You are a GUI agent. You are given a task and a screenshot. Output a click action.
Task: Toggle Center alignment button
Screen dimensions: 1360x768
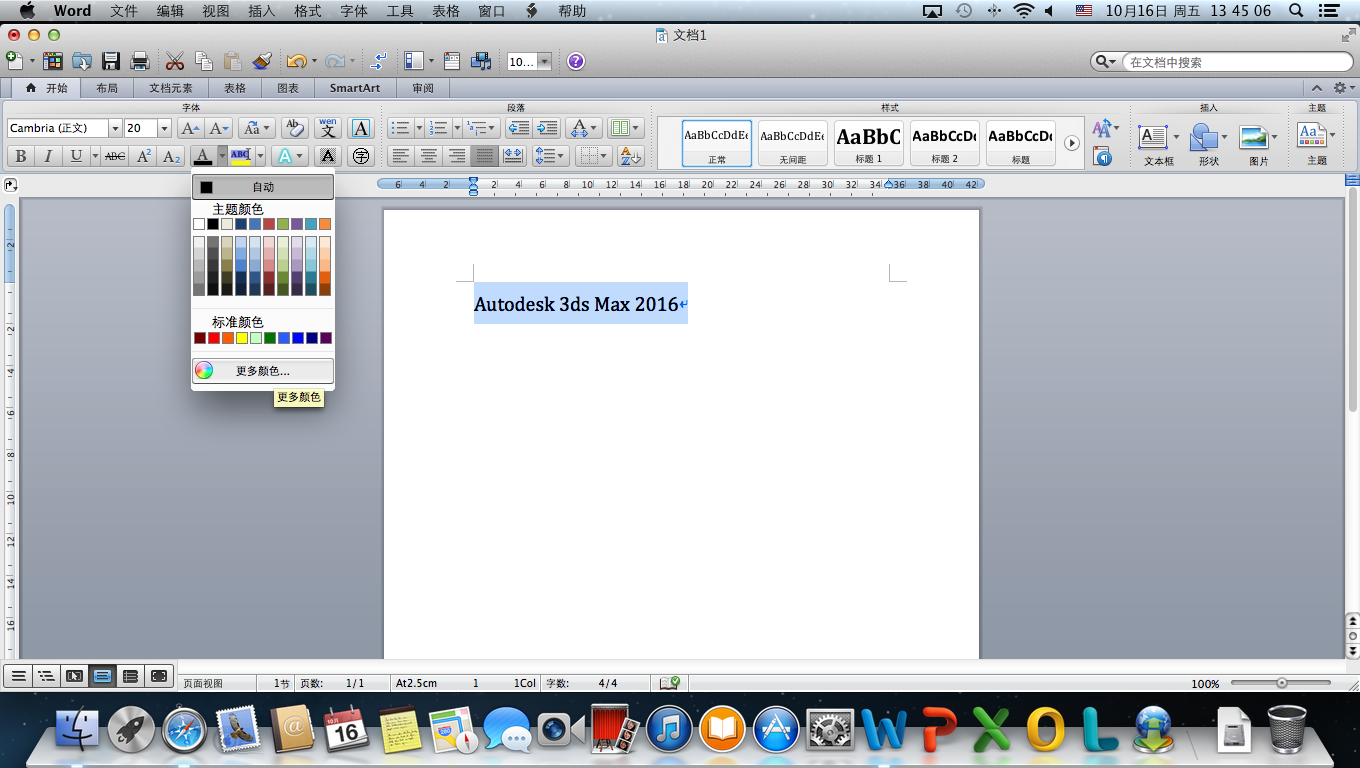click(428, 156)
